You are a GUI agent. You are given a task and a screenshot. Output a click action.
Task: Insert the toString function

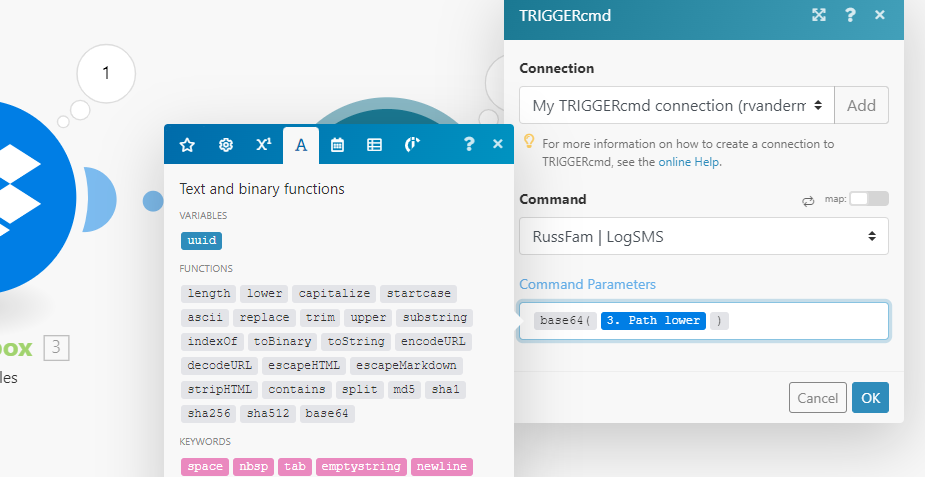(x=356, y=341)
